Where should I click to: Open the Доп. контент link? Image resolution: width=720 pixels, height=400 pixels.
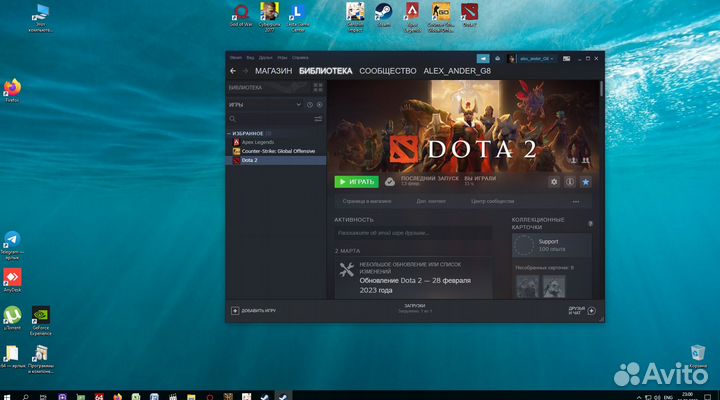(431, 201)
